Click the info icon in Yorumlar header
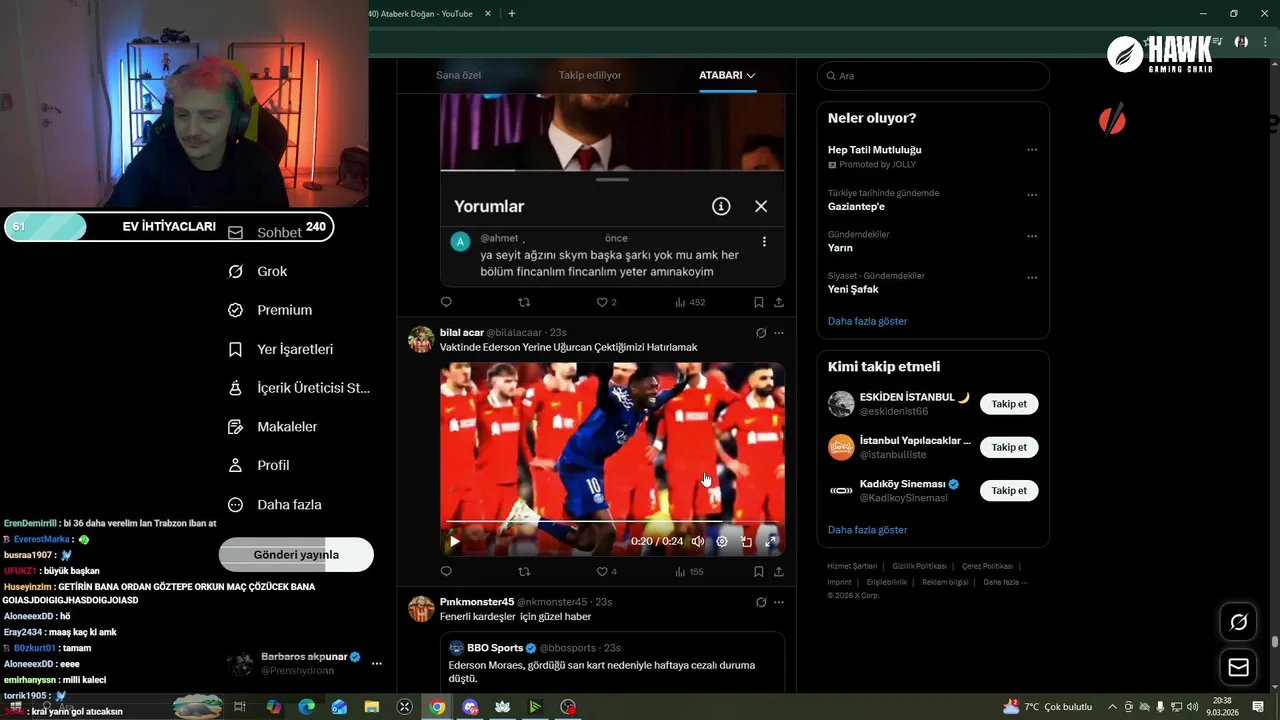 (721, 206)
